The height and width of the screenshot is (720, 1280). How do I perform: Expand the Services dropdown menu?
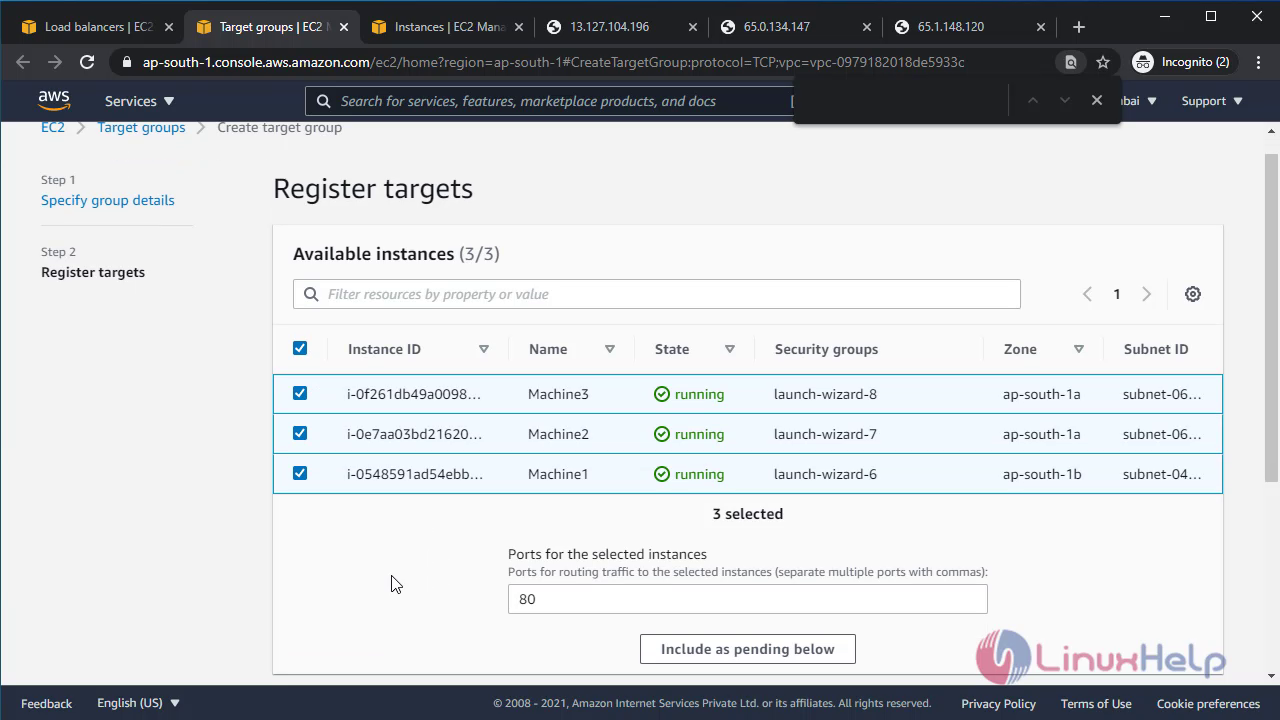pos(139,101)
